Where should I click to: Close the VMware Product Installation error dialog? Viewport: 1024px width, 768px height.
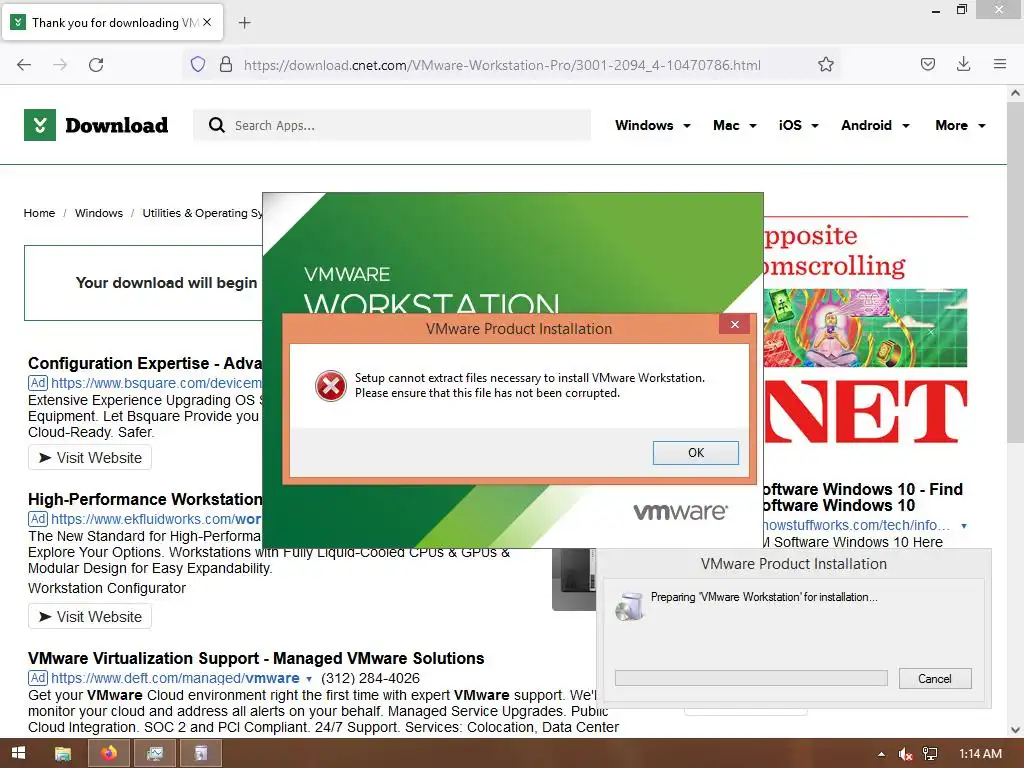pos(735,325)
